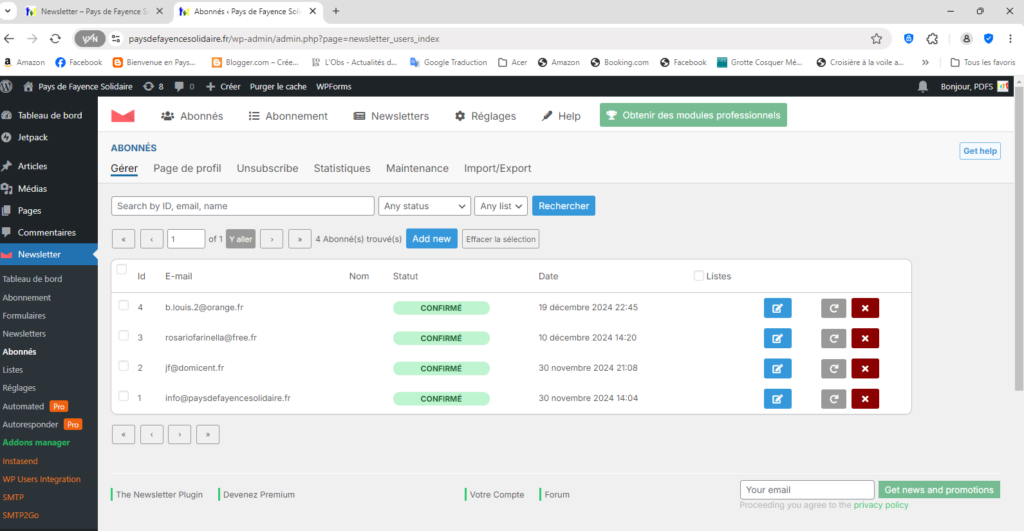Image resolution: width=1024 pixels, height=531 pixels.
Task: Open the Import/Export tab
Action: [497, 168]
